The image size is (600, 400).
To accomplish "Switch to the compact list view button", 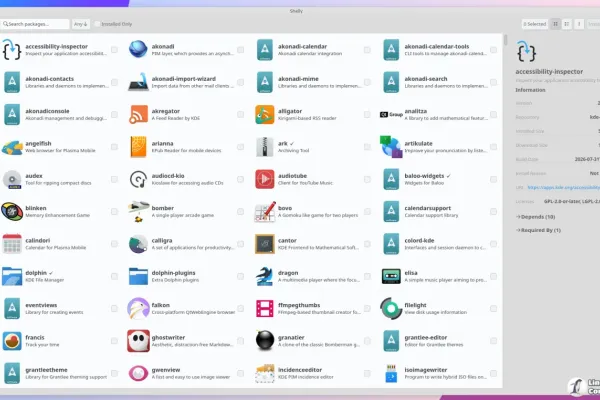I will pyautogui.click(x=567, y=24).
